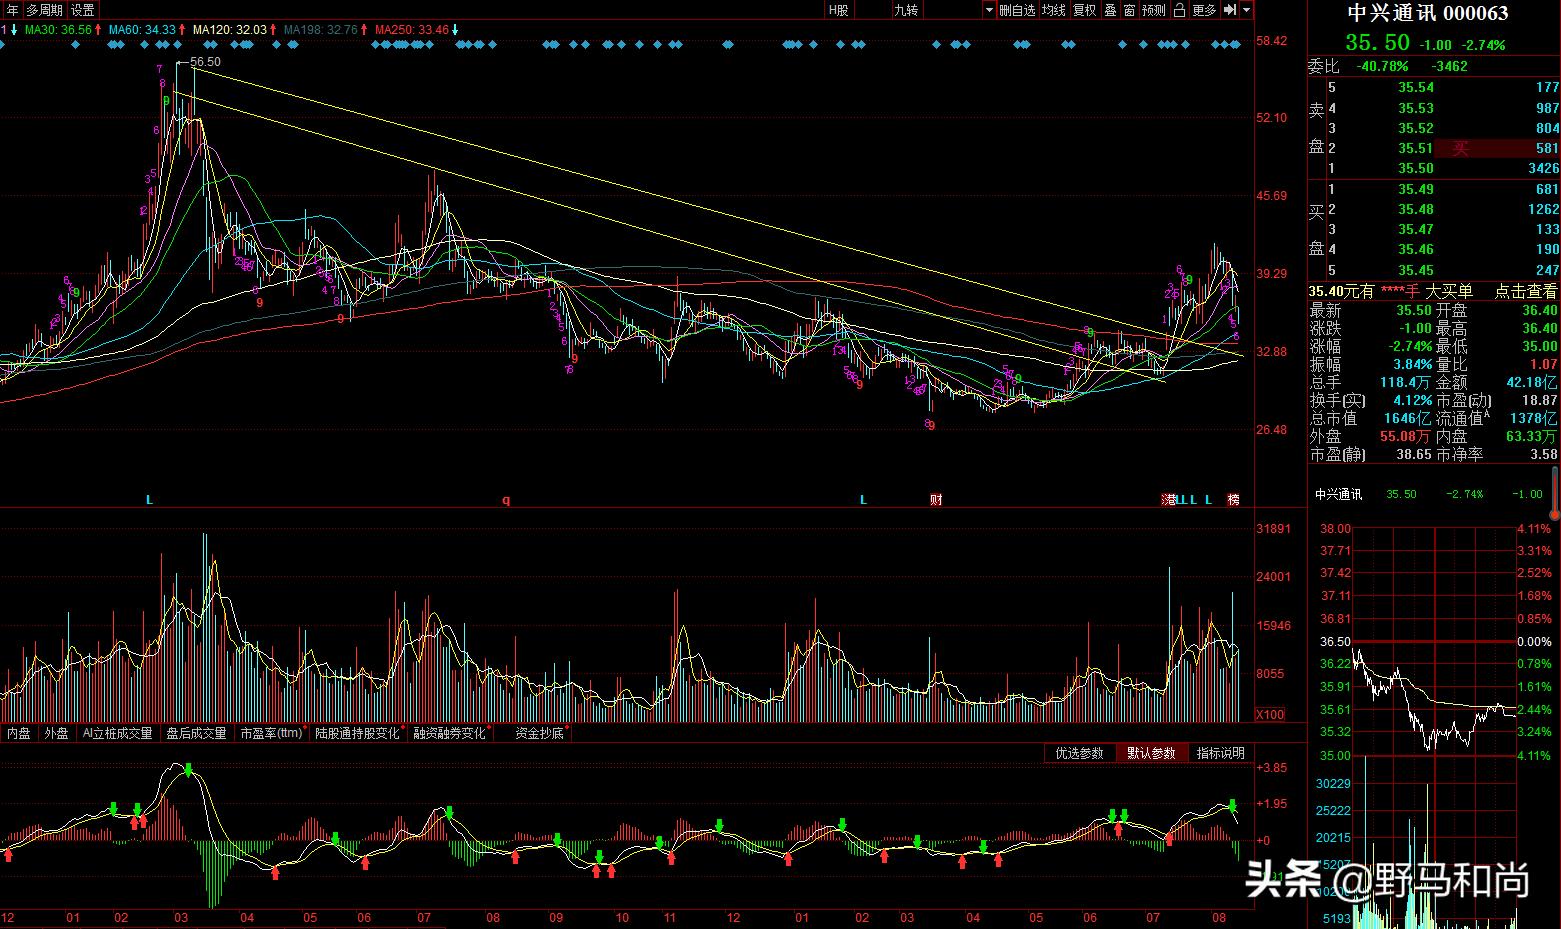Click the MA250: 33.46 indicator label
The height and width of the screenshot is (929, 1561).
tap(412, 30)
